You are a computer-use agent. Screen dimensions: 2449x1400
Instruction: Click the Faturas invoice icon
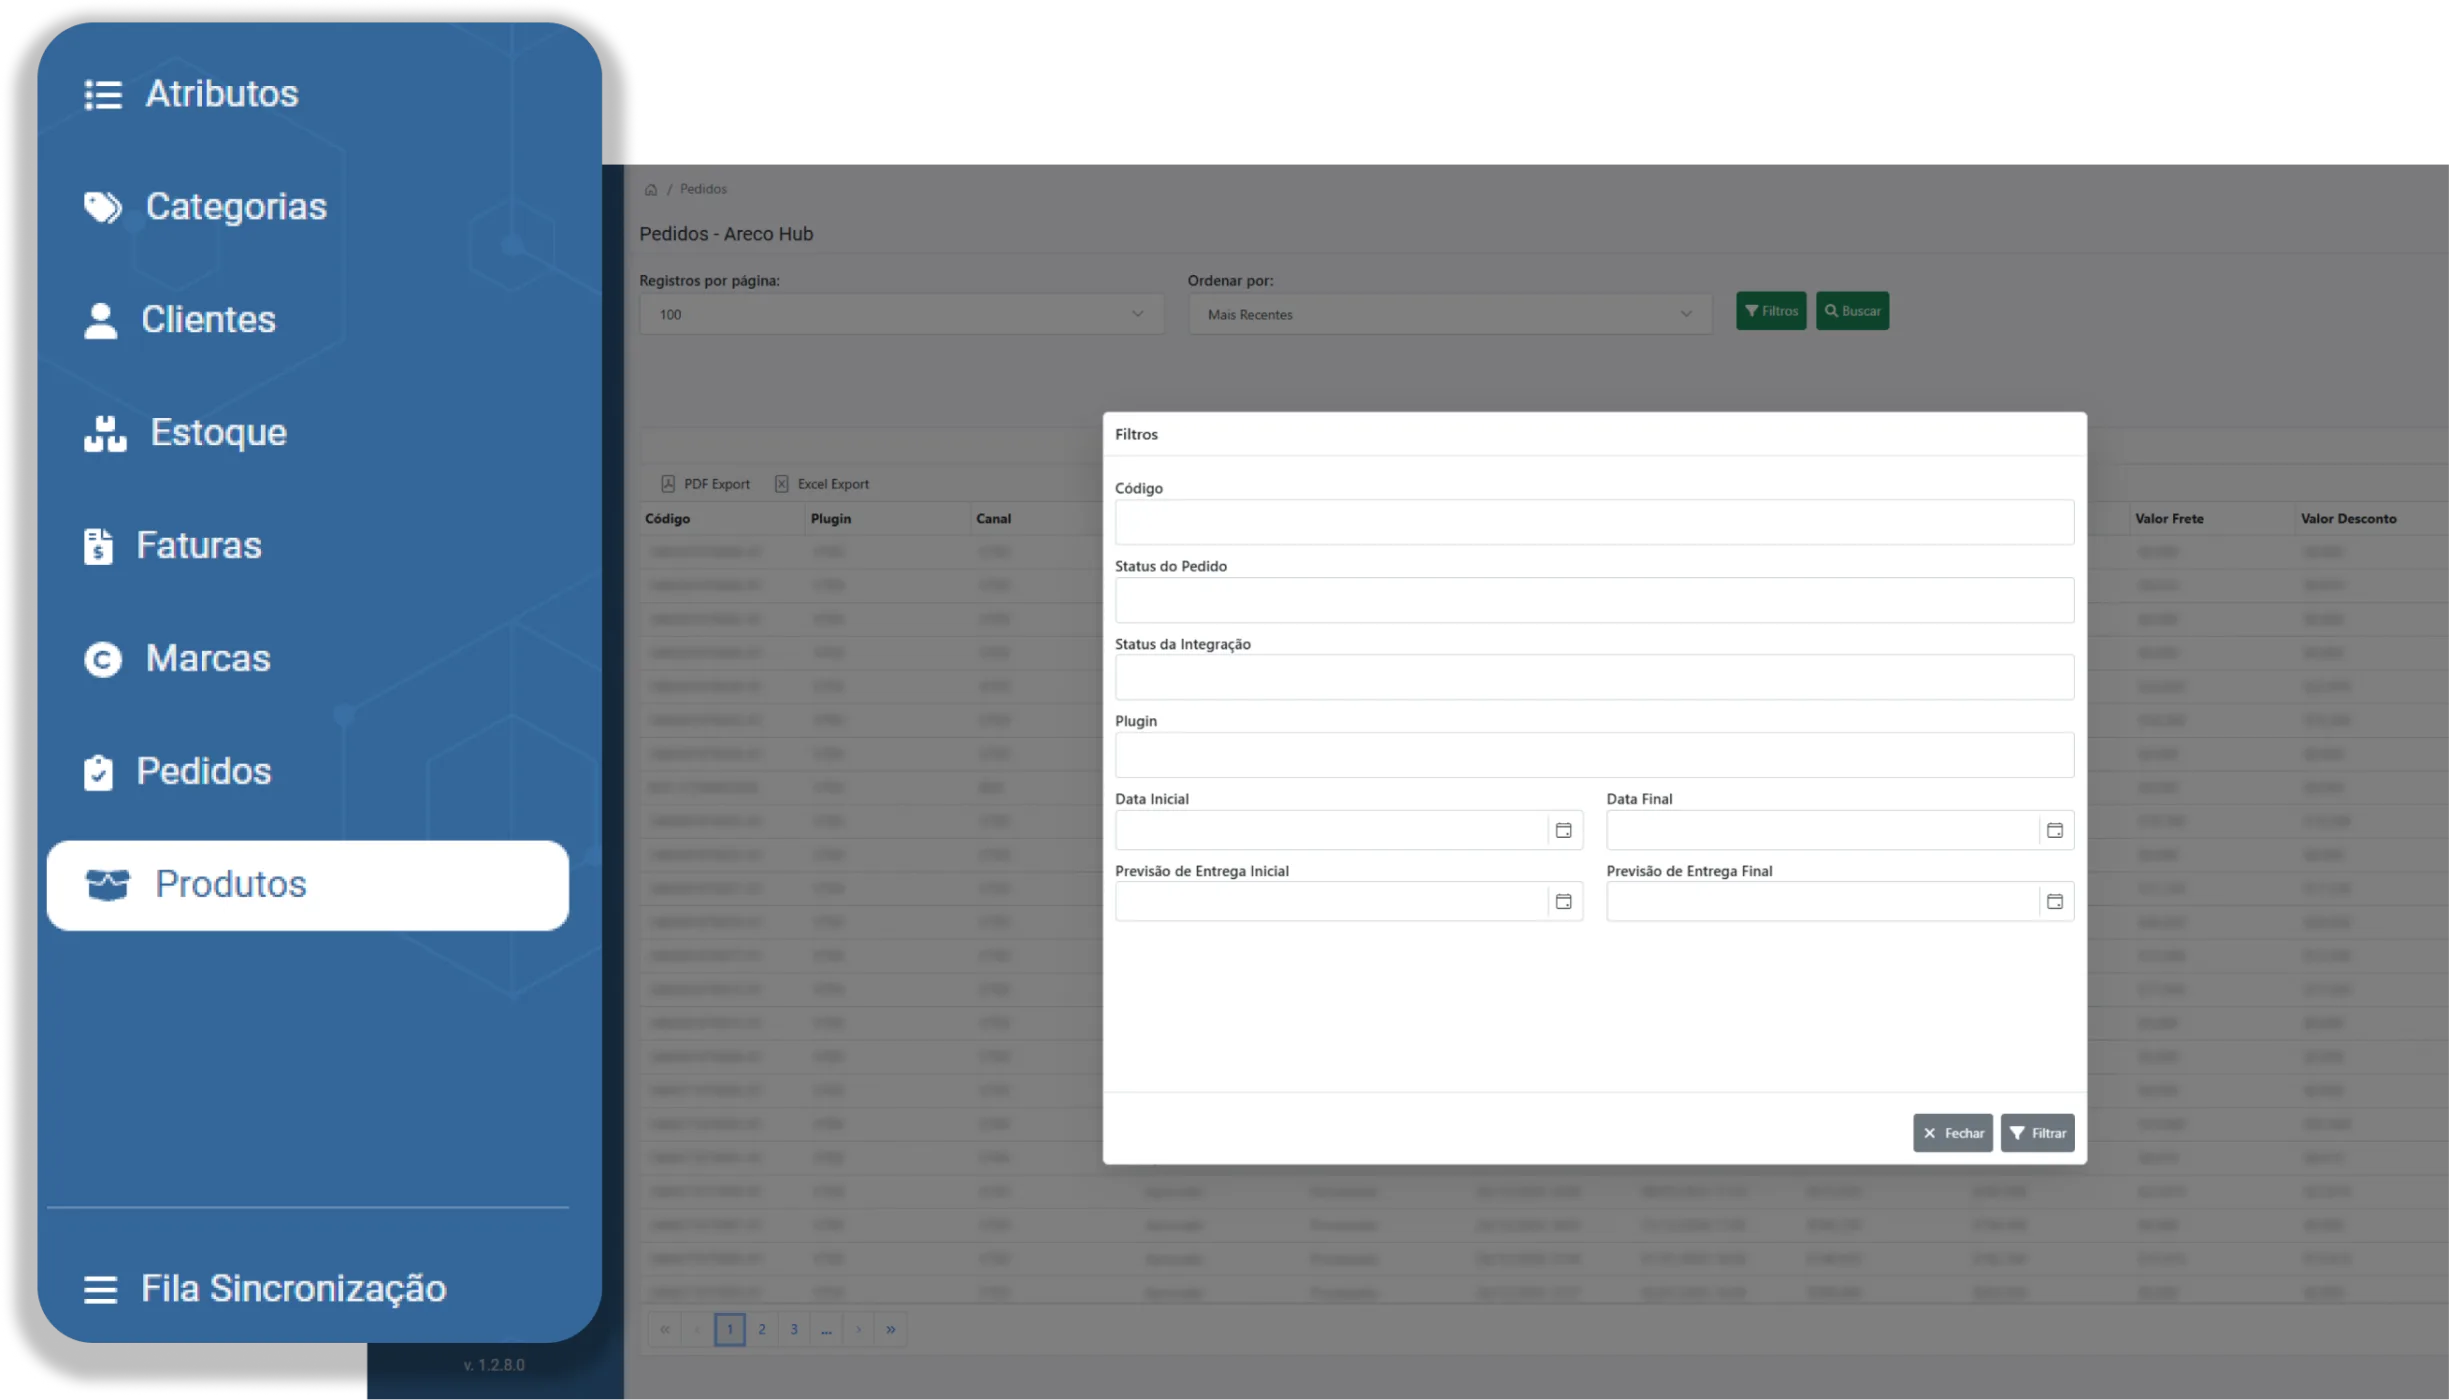pyautogui.click(x=98, y=547)
